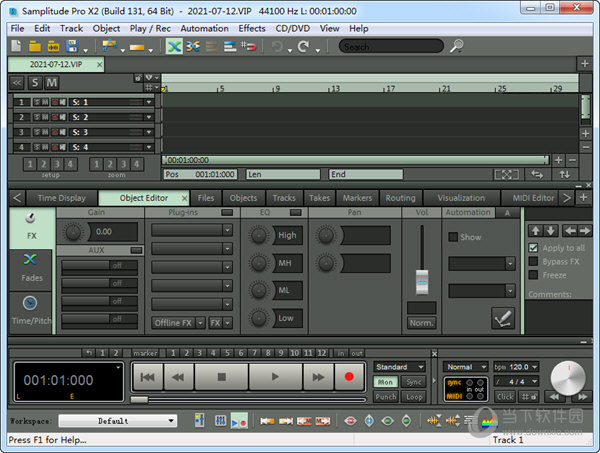Screen dimensions: 600x453
Task: Open the bpm 120.0 tempo dropdown
Action: 516,367
